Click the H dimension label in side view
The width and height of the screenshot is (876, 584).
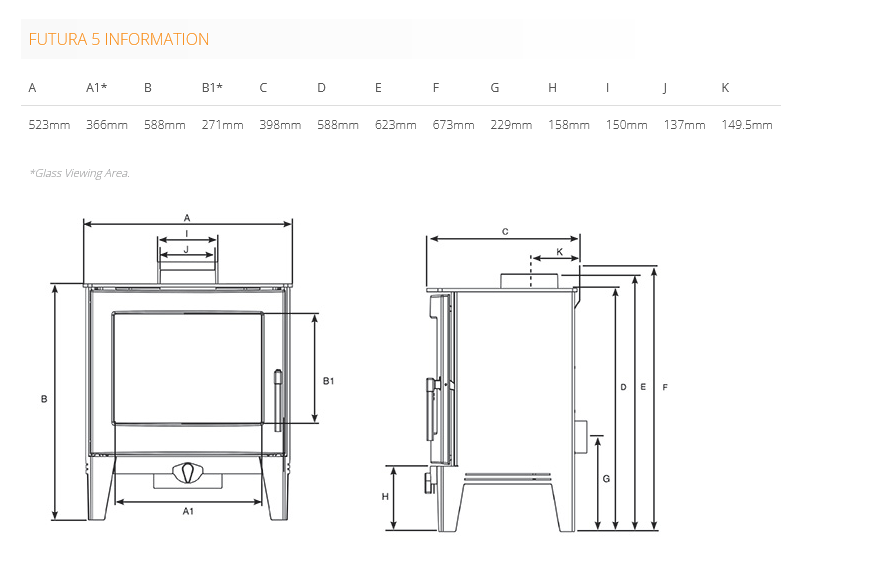[385, 497]
